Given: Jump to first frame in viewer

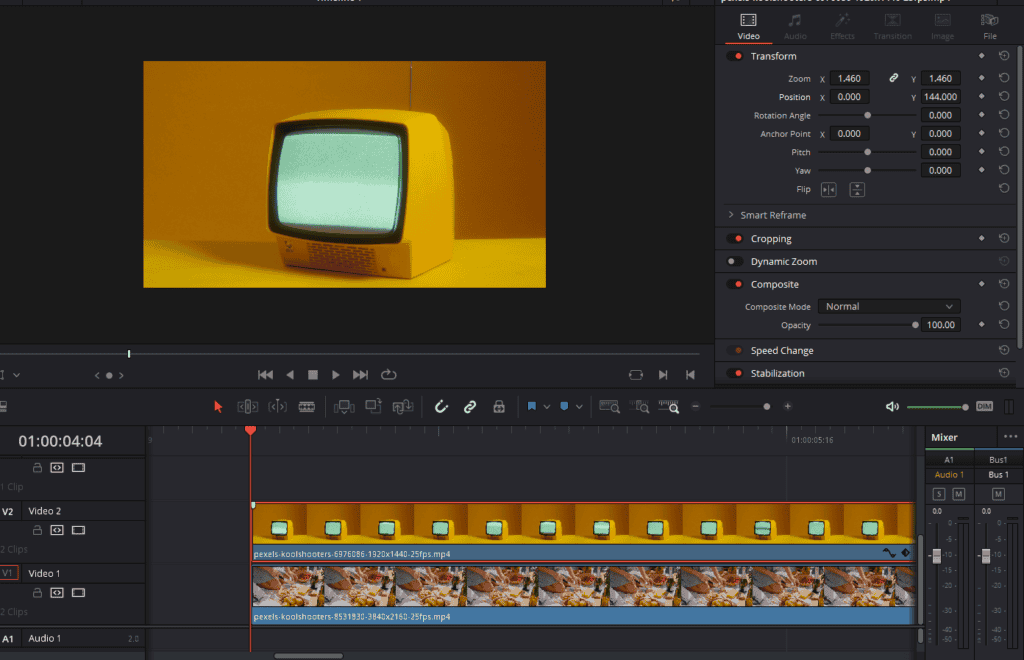Looking at the screenshot, I should 265,375.
